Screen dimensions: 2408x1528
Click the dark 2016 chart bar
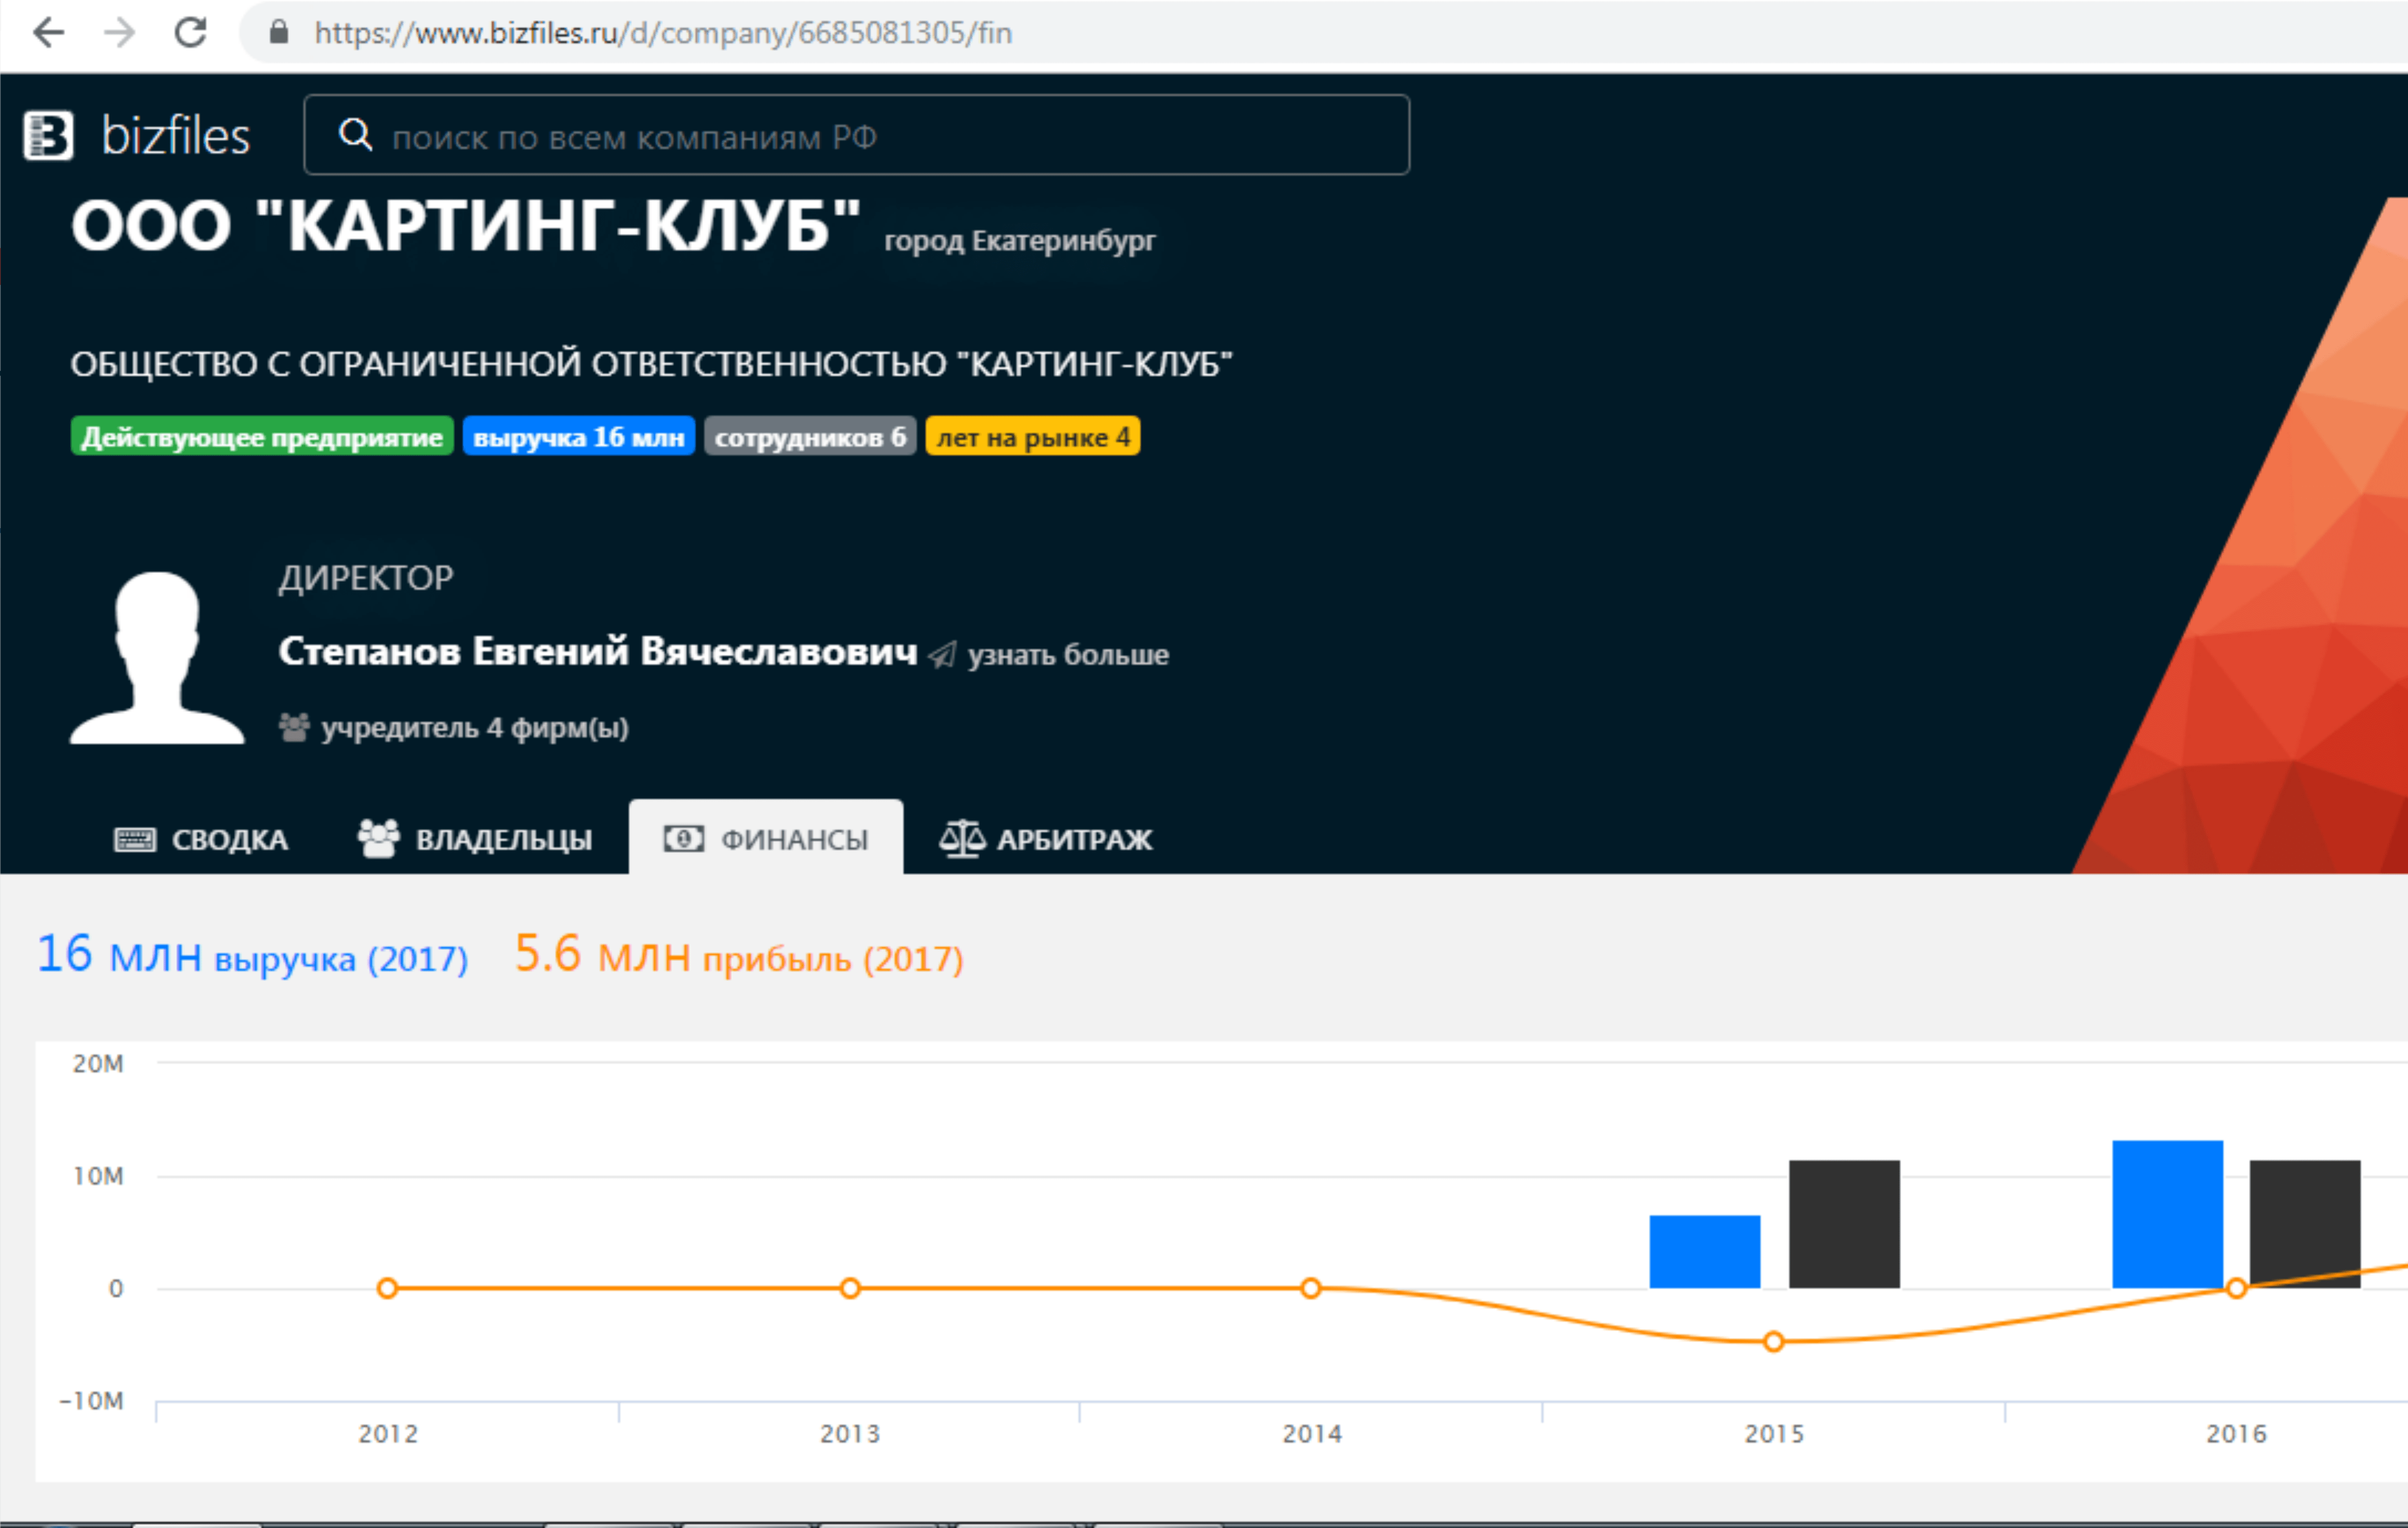2305,1224
